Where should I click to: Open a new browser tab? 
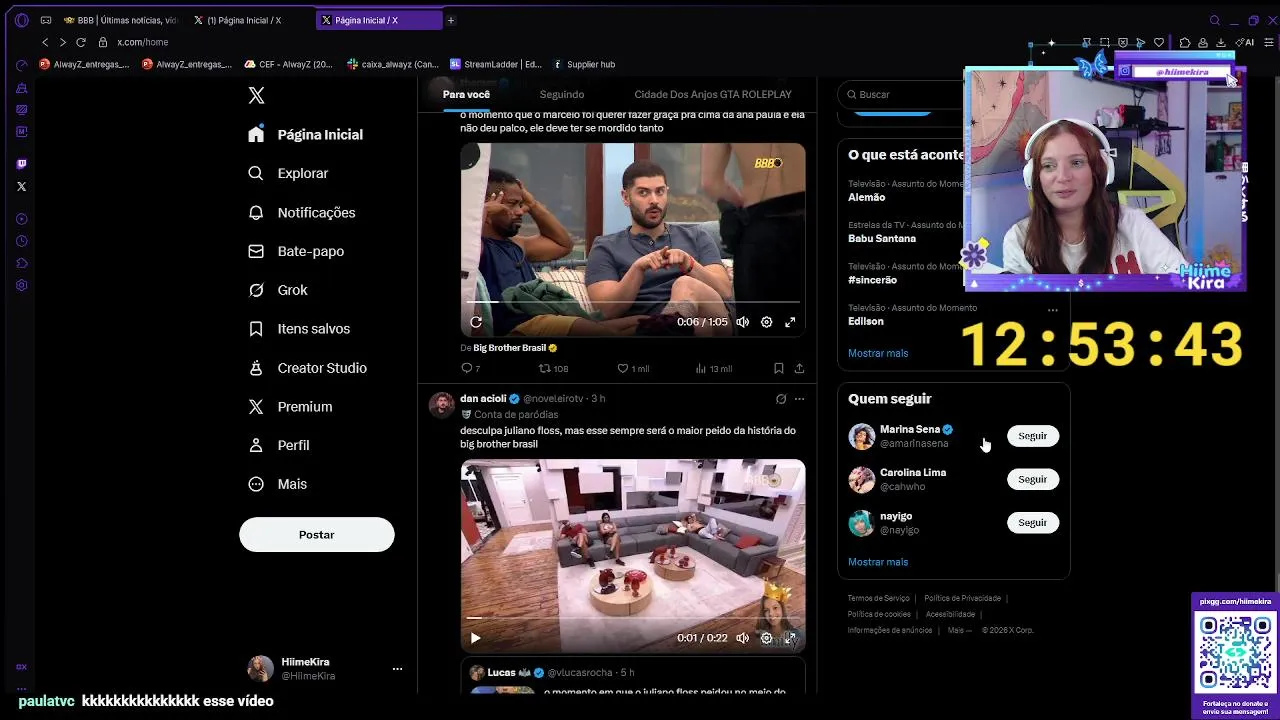click(x=451, y=20)
